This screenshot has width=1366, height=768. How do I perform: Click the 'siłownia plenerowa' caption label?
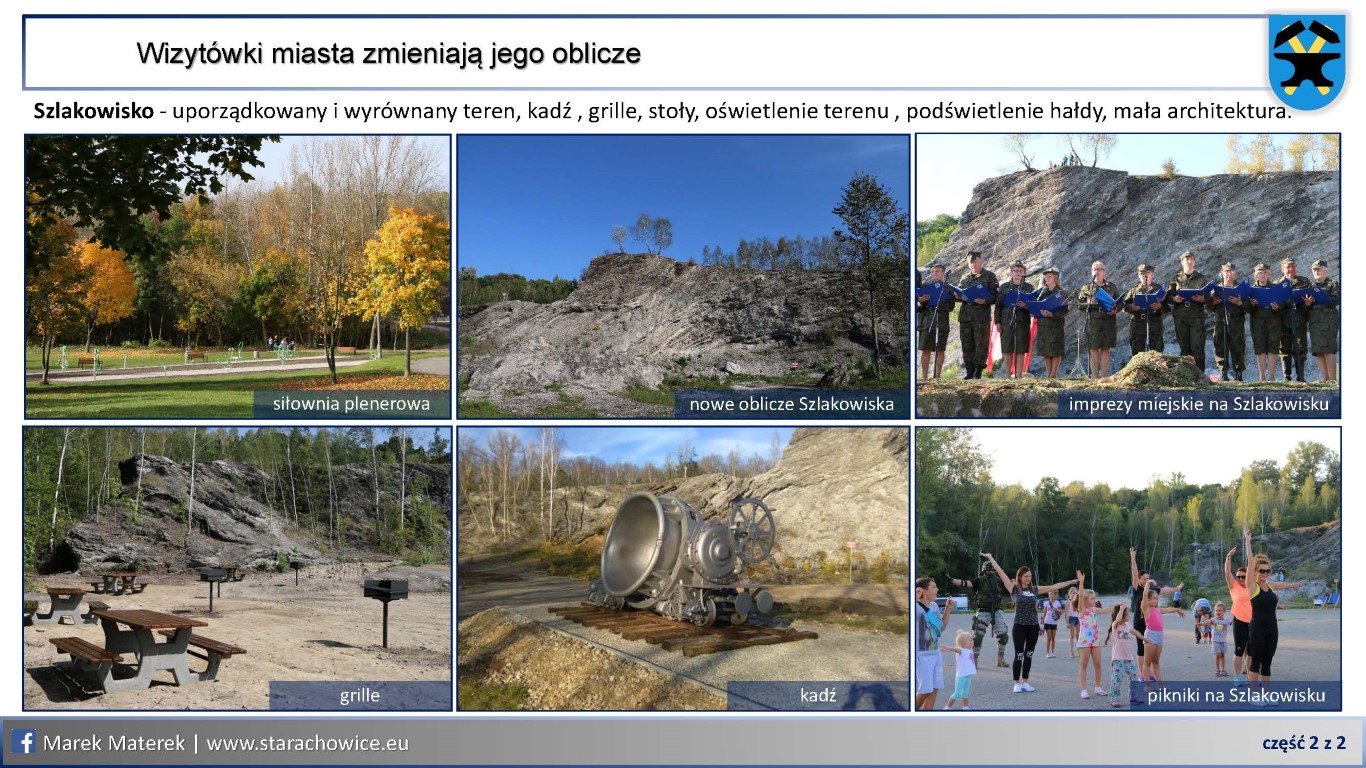[352, 405]
